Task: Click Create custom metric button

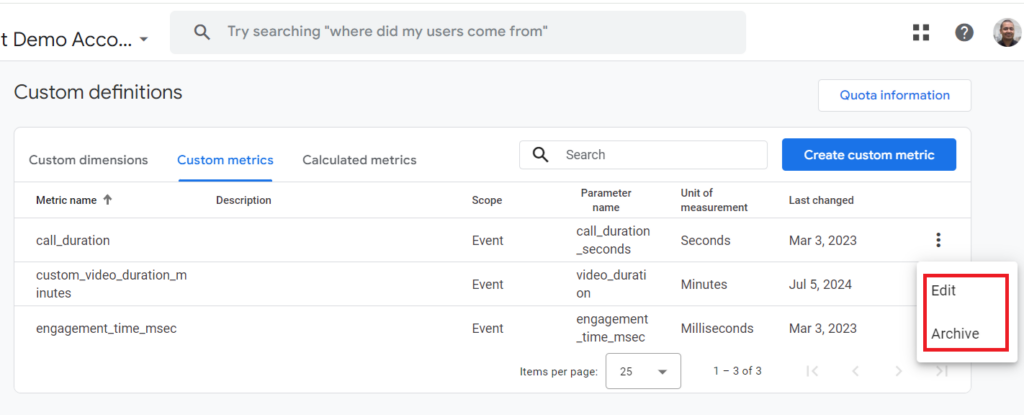Action: 869,155
